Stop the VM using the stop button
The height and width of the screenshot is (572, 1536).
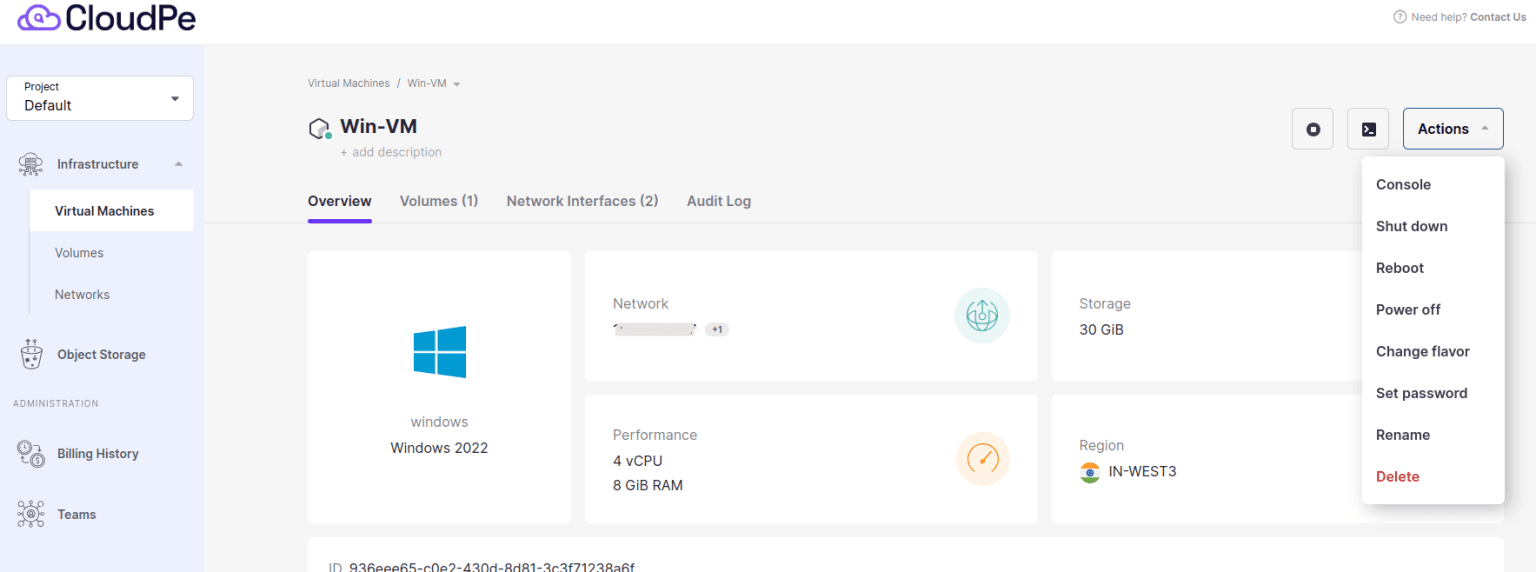coord(1313,129)
